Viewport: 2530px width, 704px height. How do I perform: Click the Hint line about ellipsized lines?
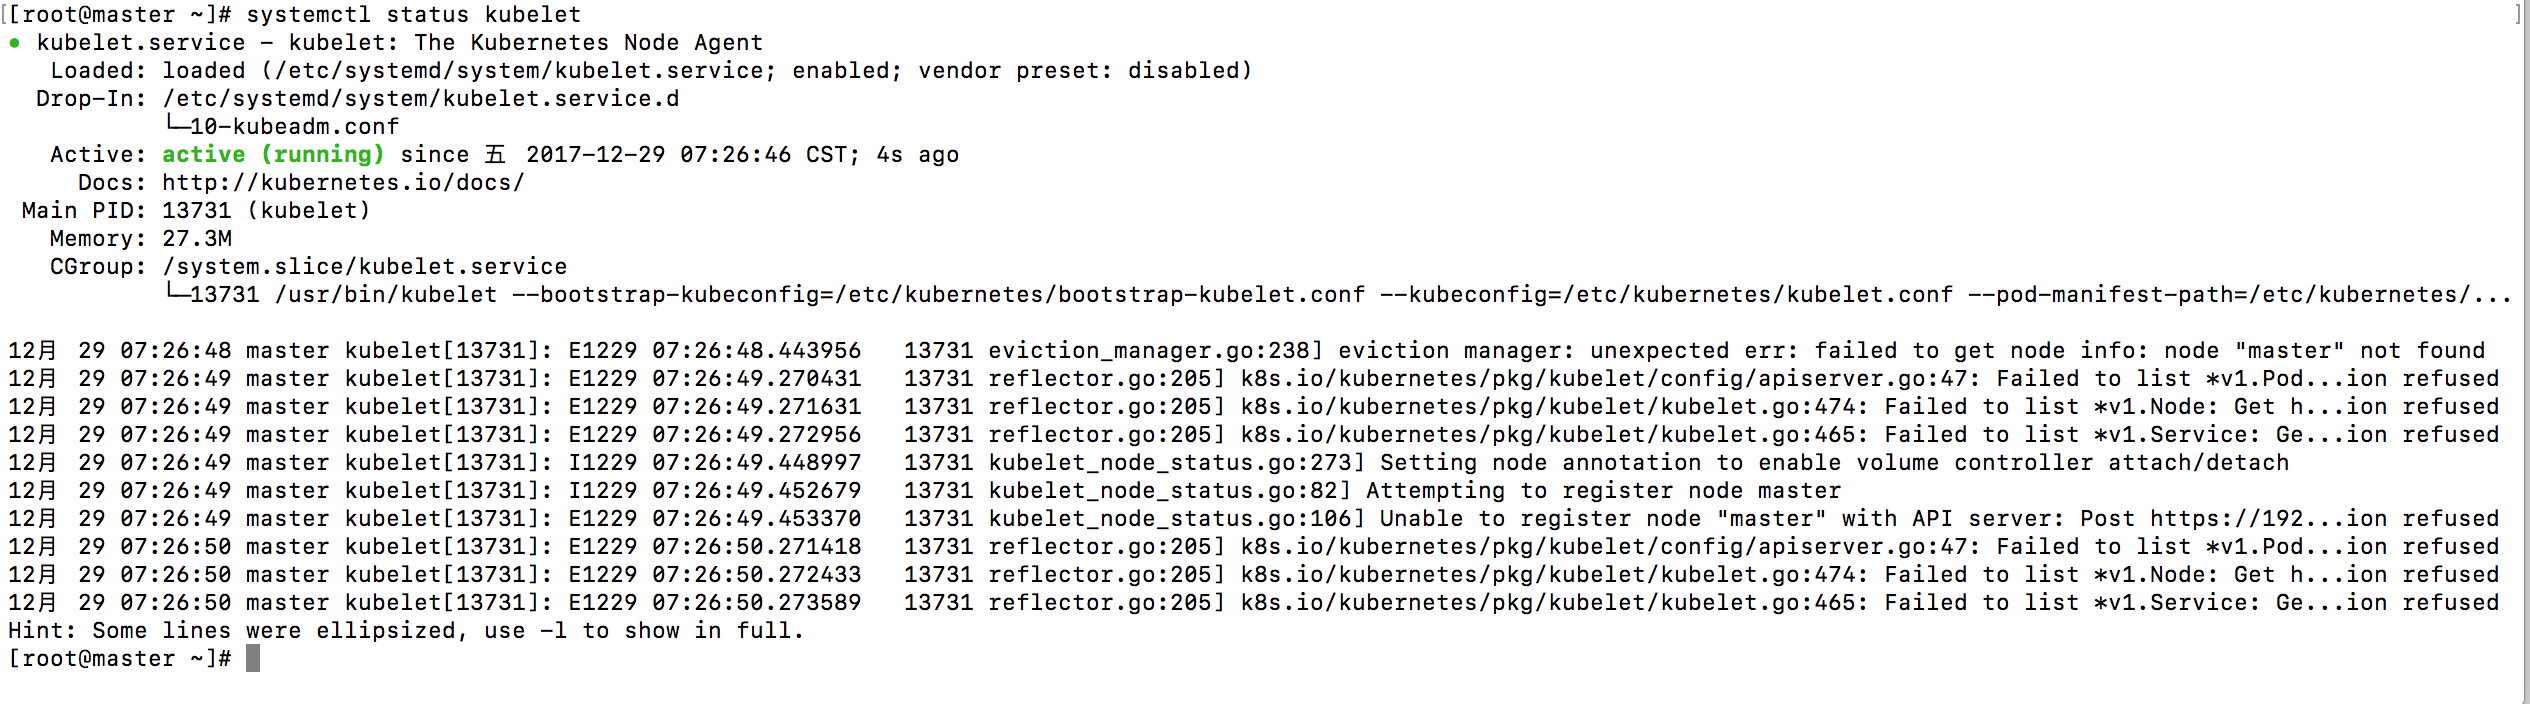(406, 631)
